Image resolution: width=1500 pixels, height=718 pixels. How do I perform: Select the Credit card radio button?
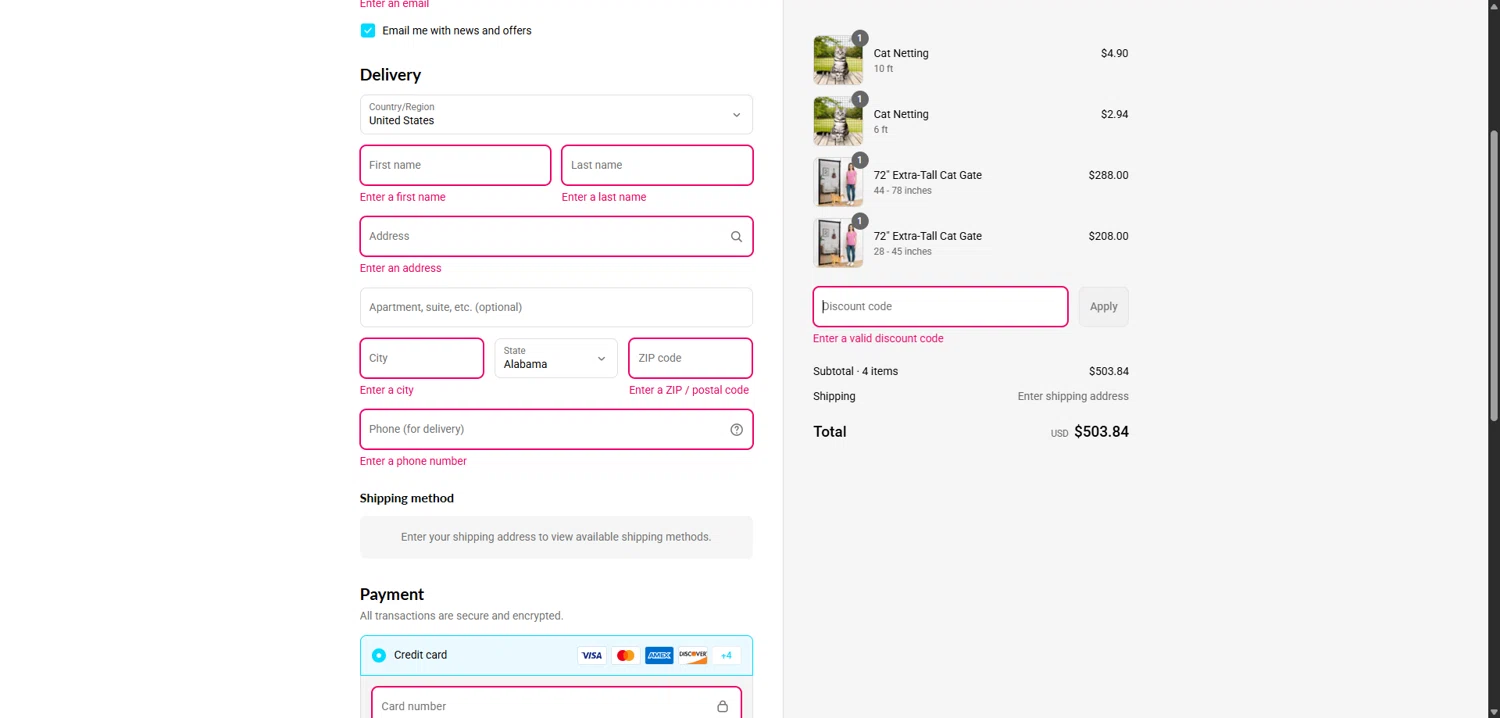pyautogui.click(x=379, y=656)
